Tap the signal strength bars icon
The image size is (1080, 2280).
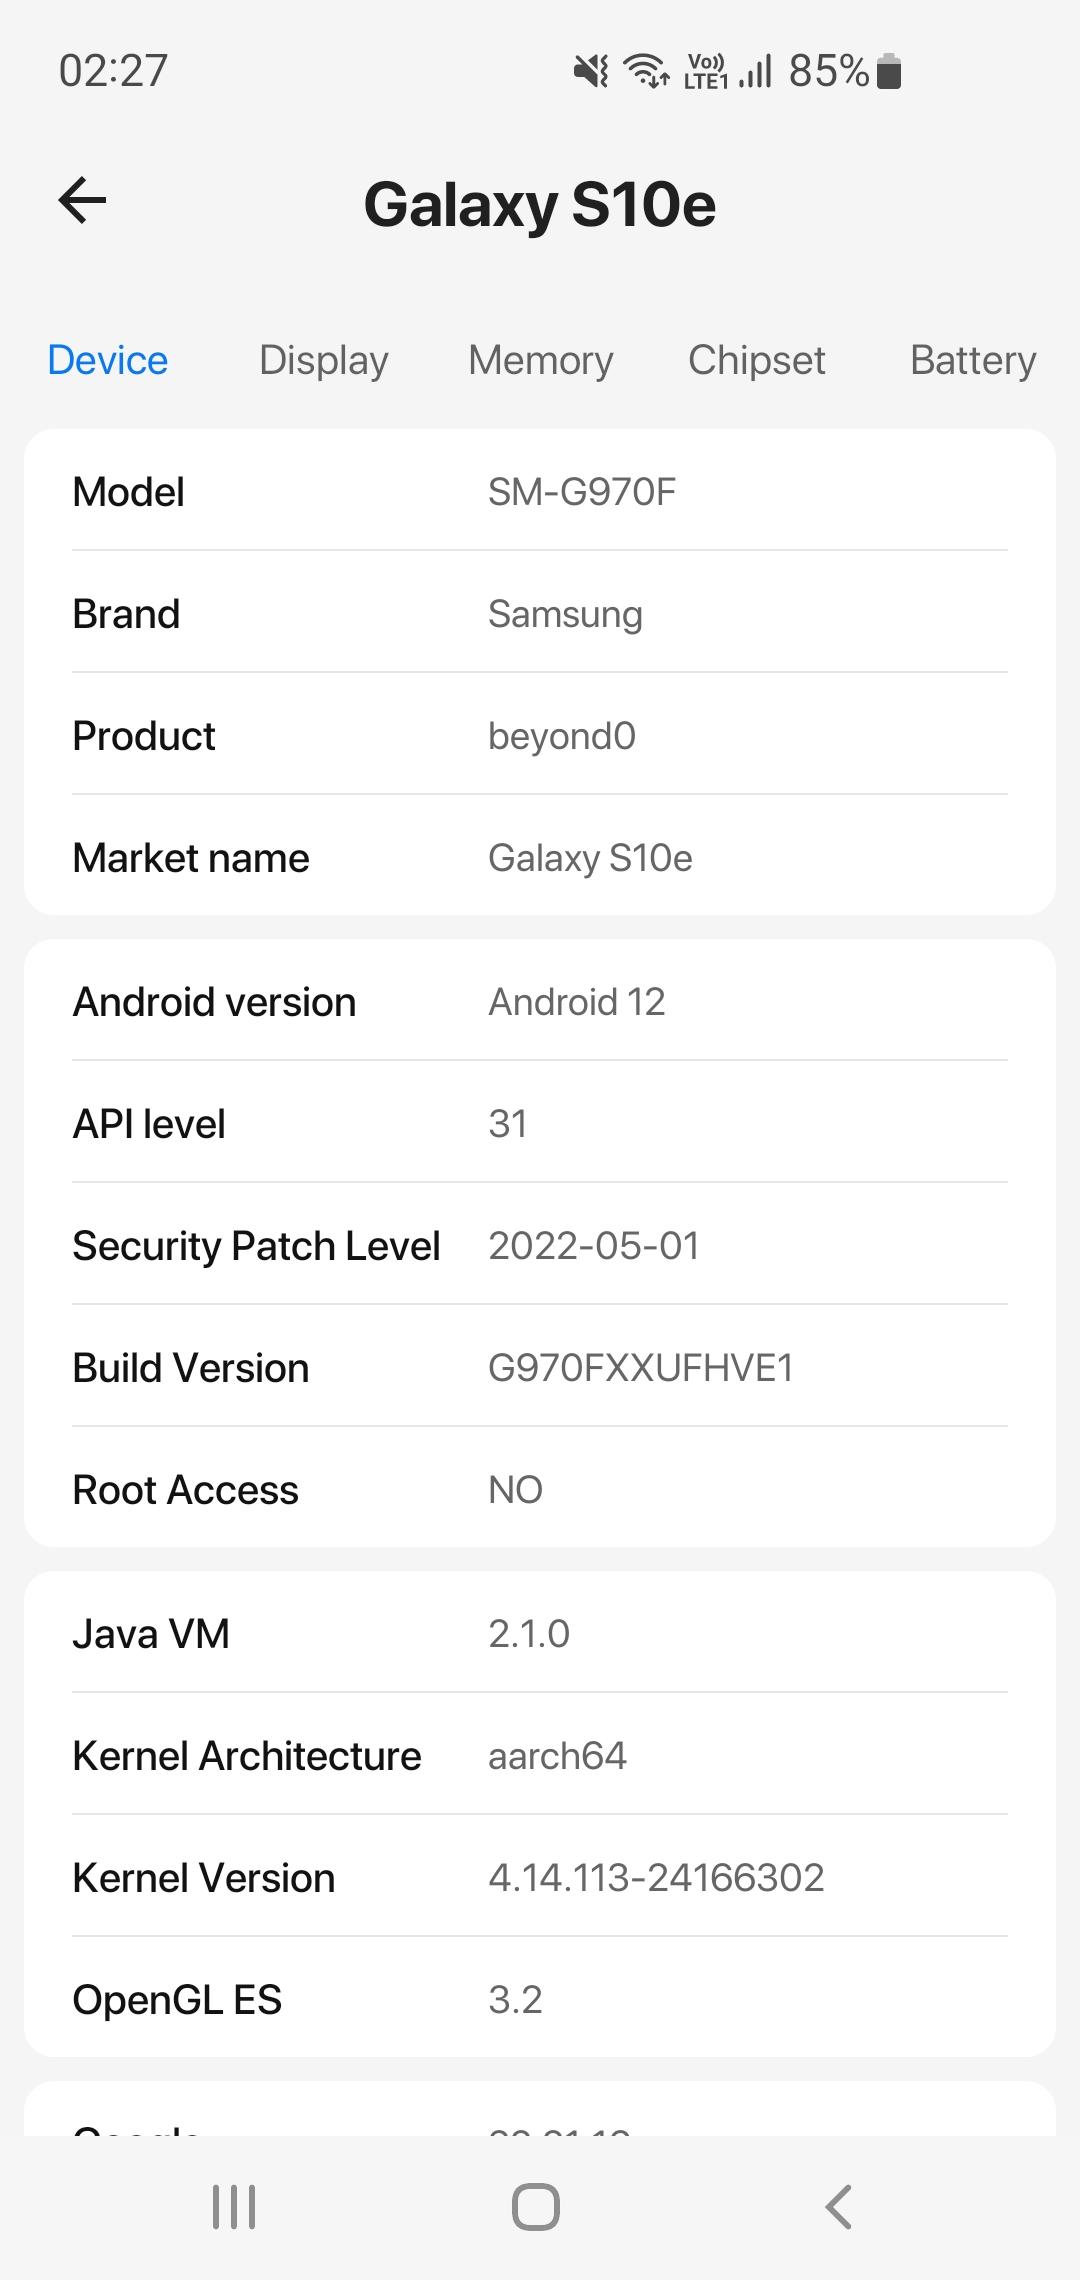coord(756,72)
